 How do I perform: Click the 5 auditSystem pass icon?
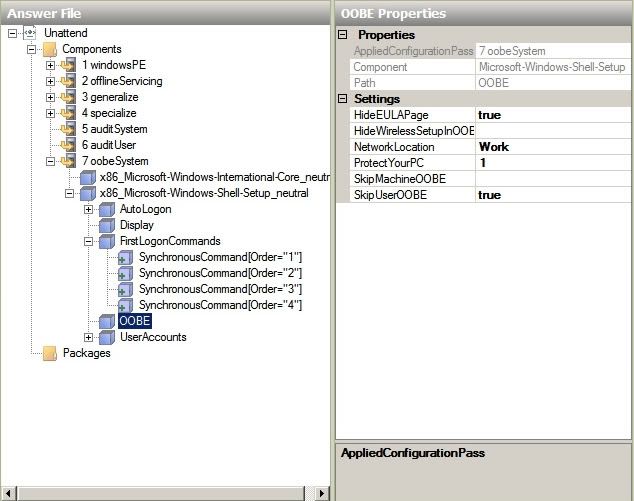coord(69,129)
